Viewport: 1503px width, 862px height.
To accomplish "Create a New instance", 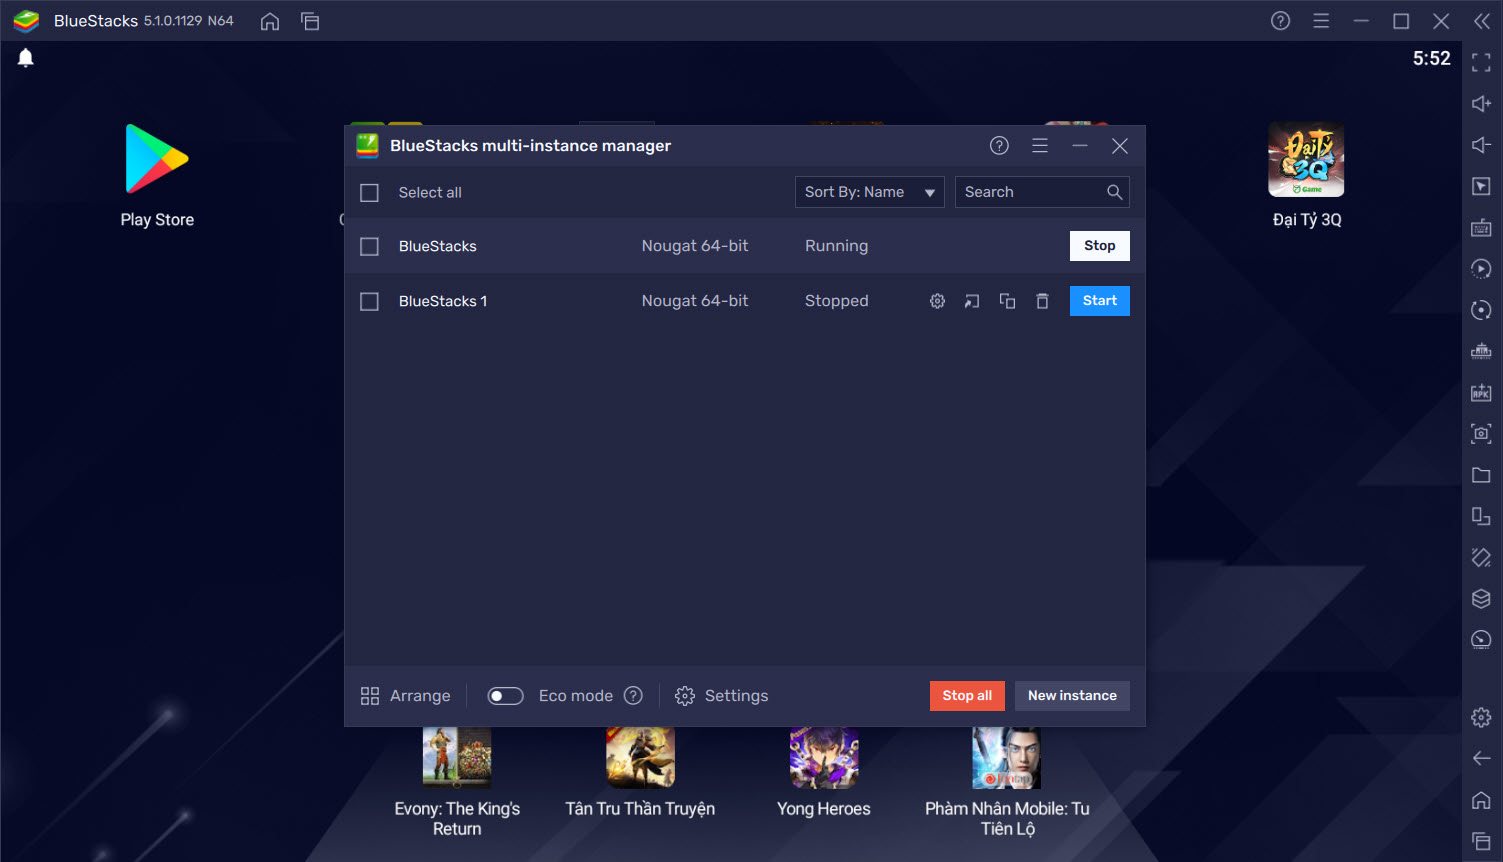I will click(x=1072, y=696).
